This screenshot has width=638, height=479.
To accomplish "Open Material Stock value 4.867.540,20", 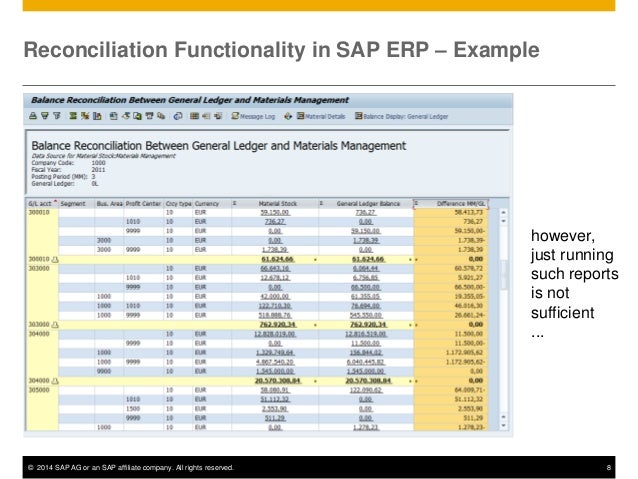I will pos(275,362).
